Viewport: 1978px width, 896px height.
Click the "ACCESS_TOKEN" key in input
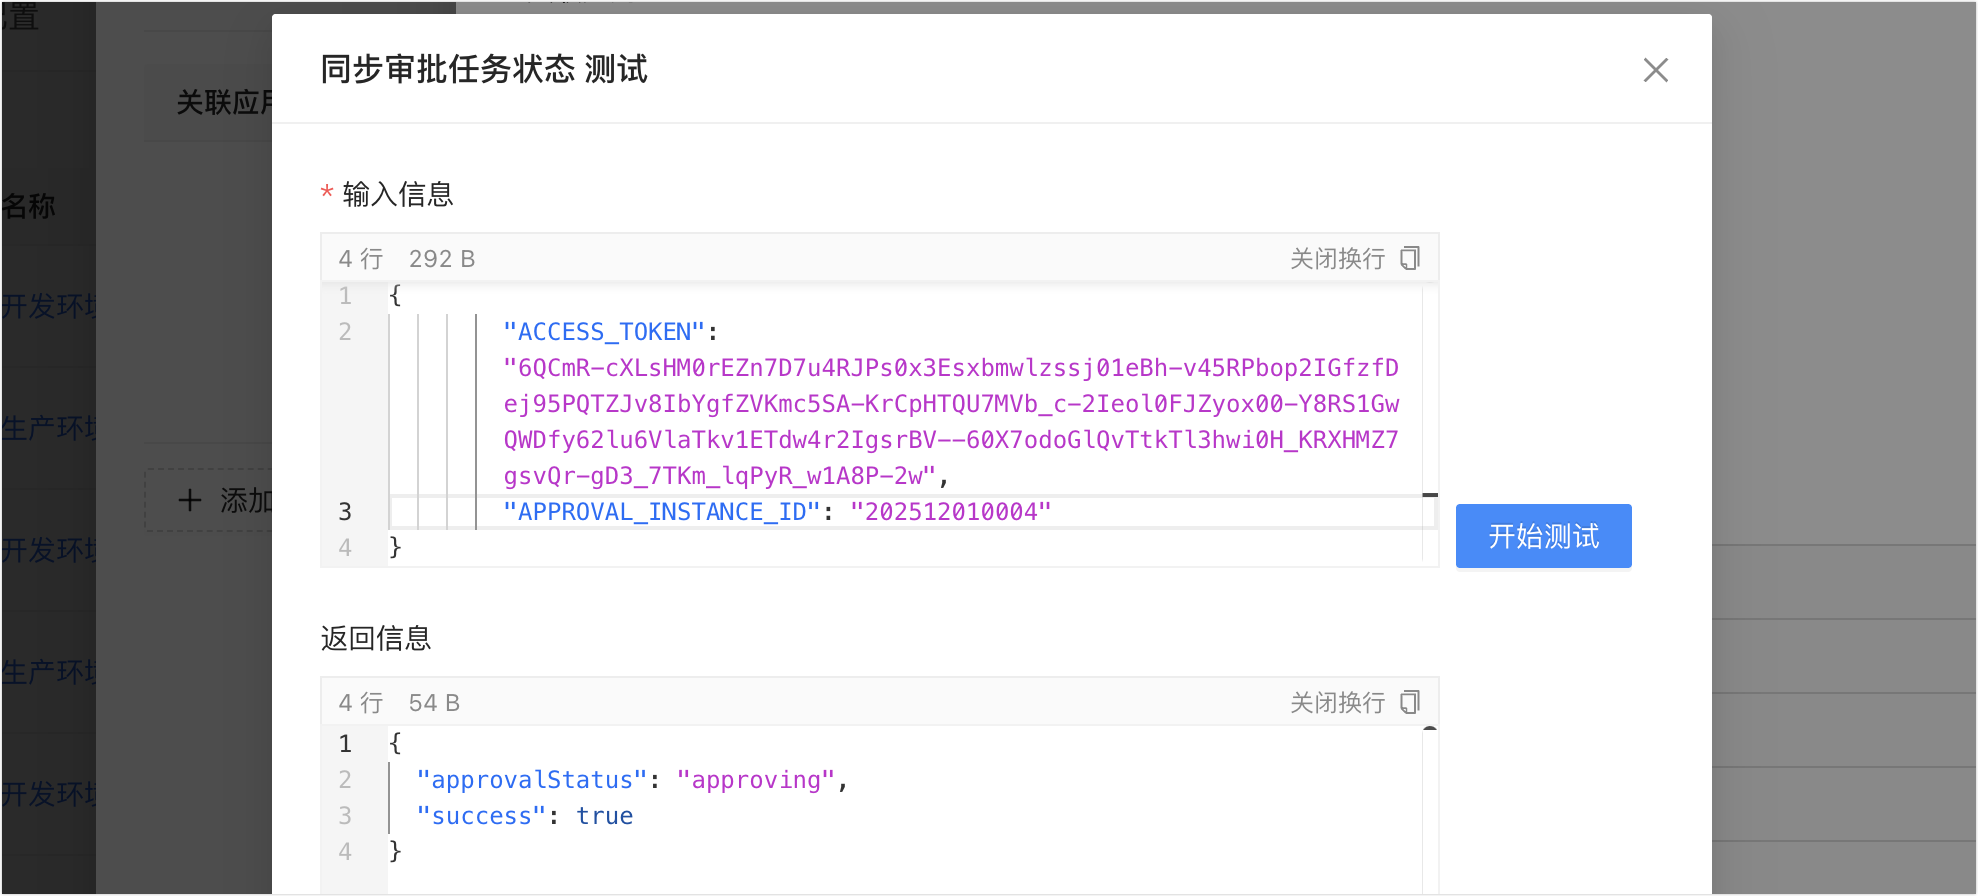coord(604,332)
